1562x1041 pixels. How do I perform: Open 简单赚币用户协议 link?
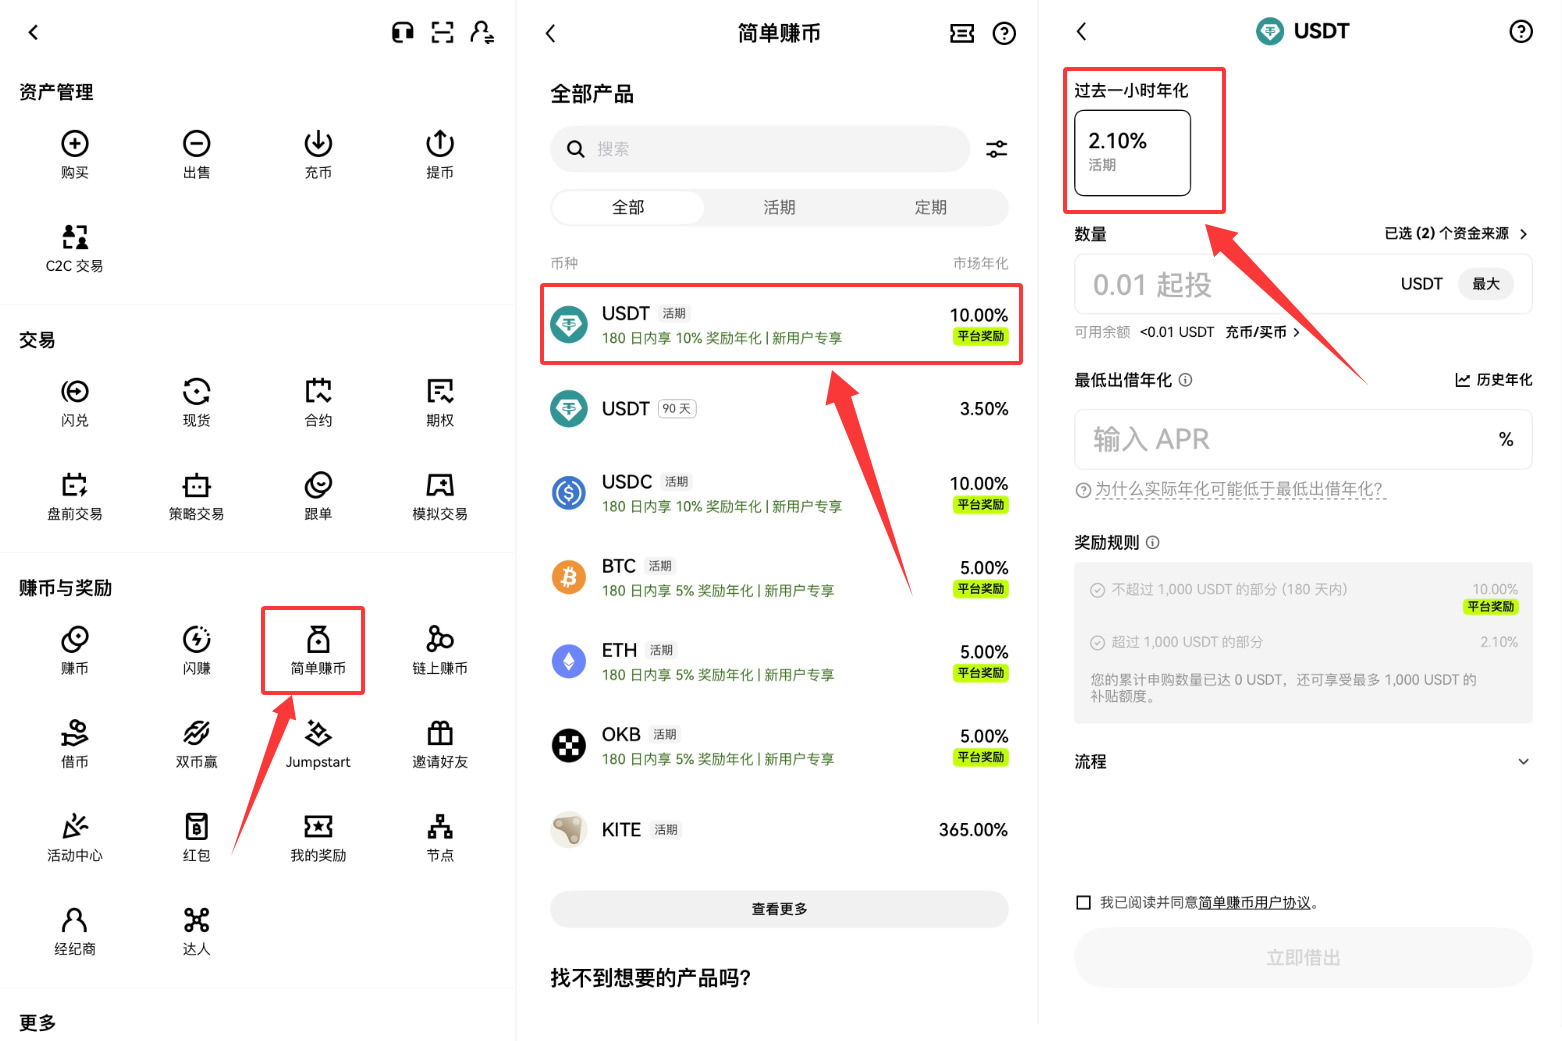point(1254,903)
